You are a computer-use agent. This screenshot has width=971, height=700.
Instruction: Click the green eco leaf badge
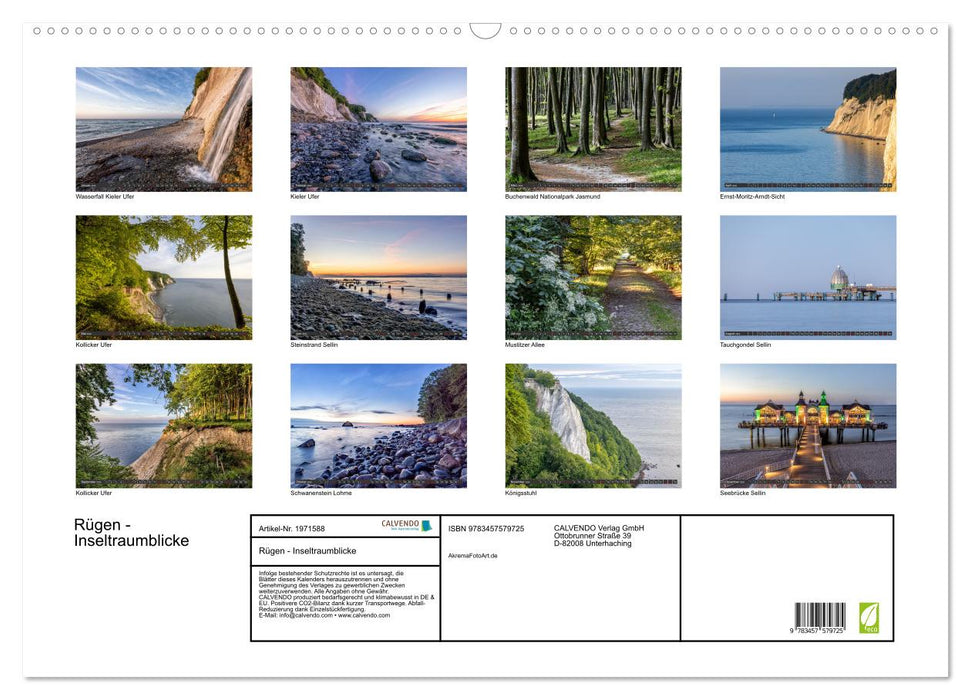click(x=869, y=617)
